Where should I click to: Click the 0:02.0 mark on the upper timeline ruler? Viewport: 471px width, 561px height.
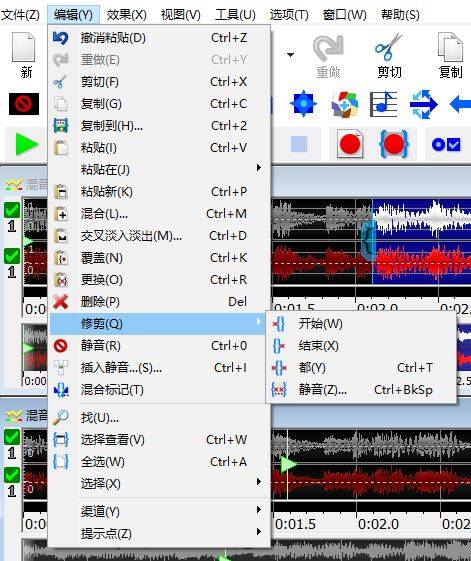[x=377, y=308]
